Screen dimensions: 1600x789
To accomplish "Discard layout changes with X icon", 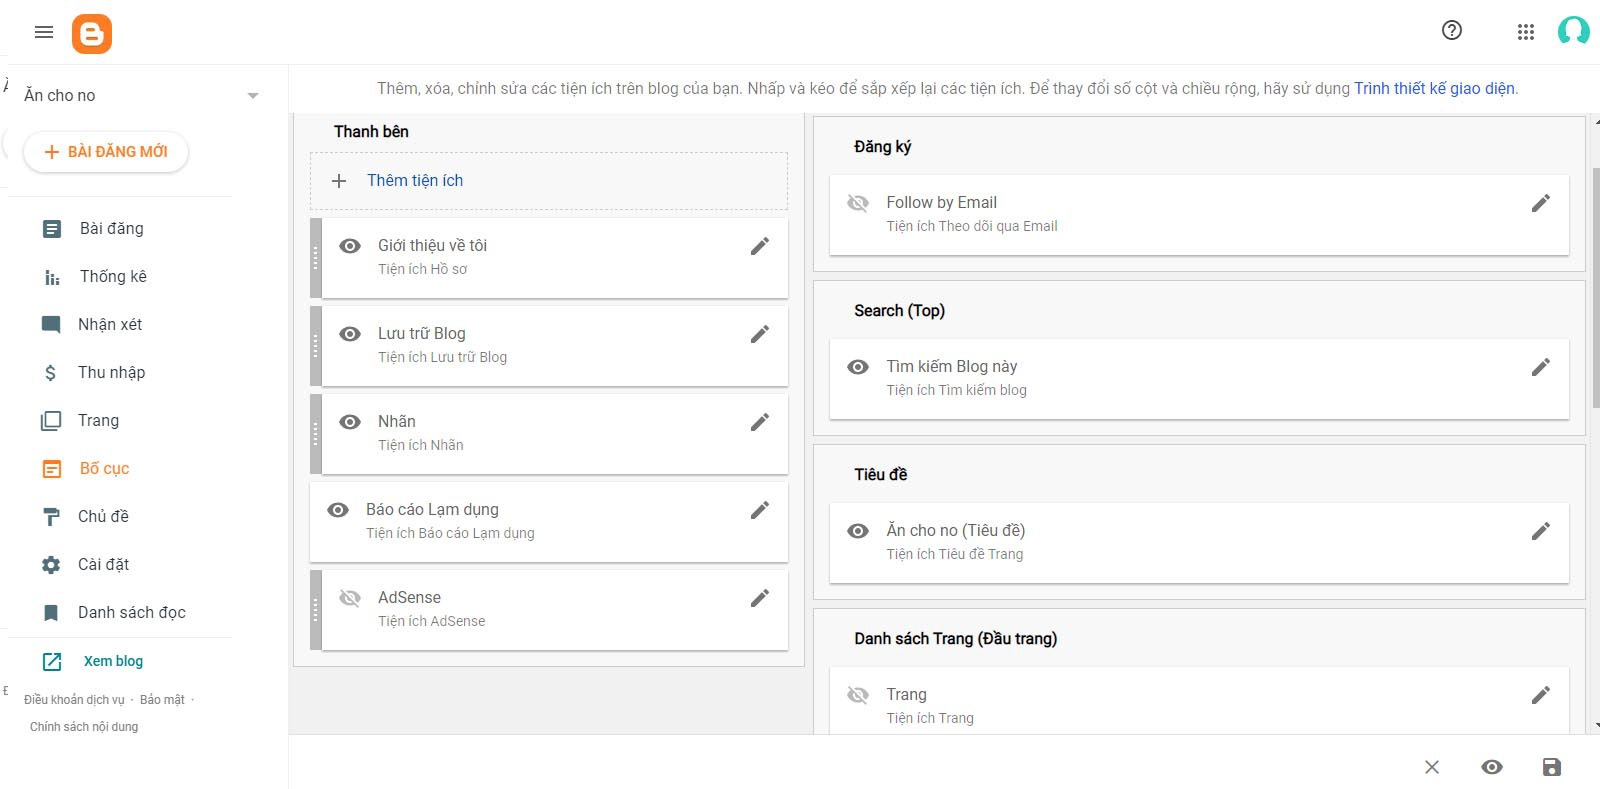I will tap(1432, 767).
